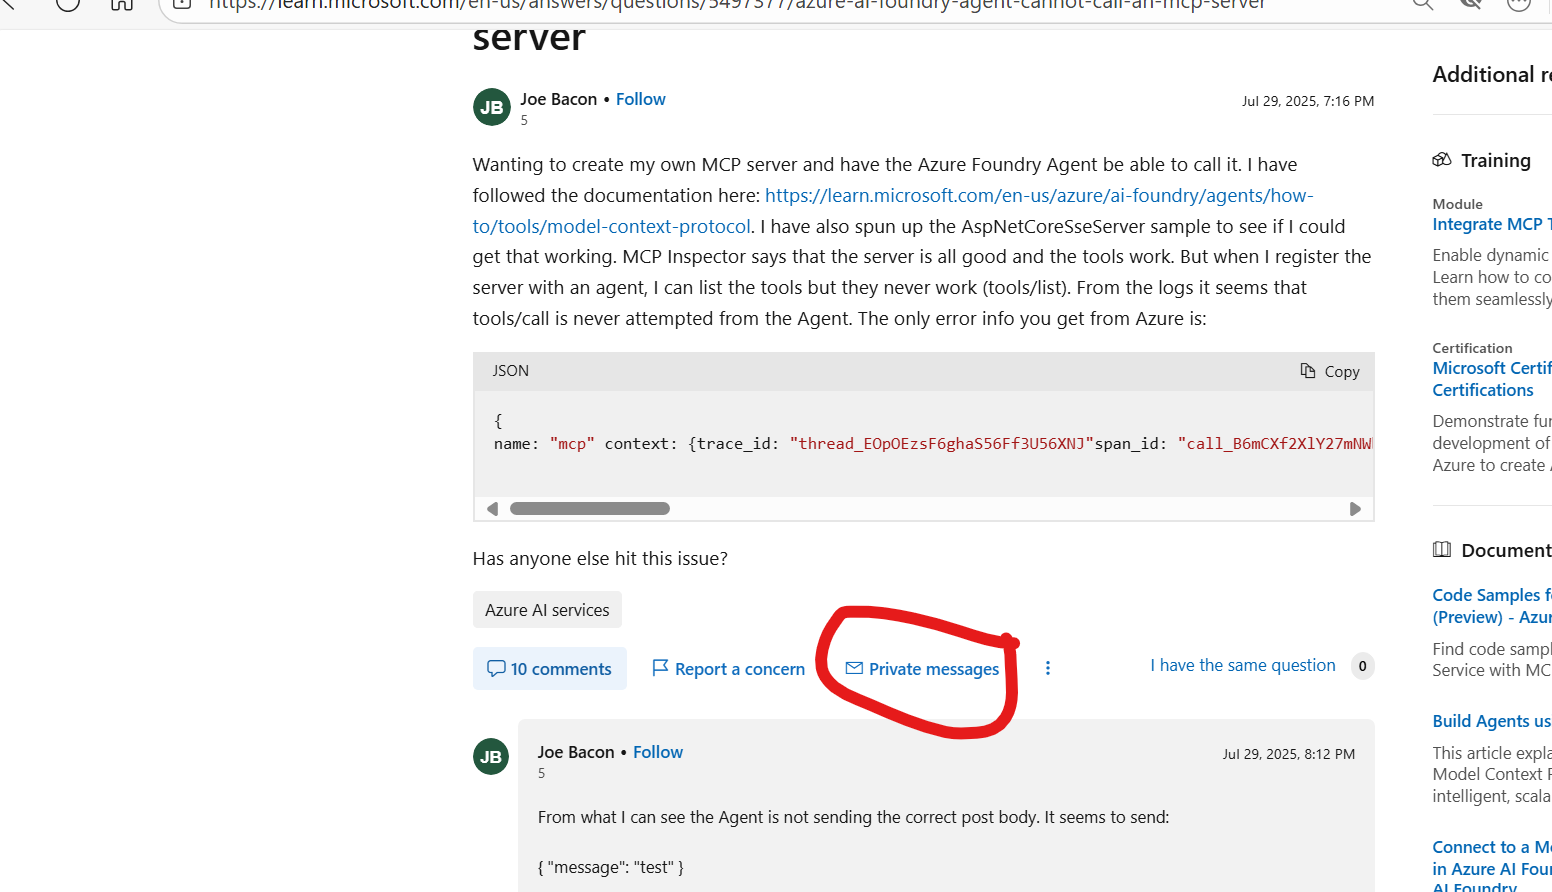Open Private messages

coord(922,669)
